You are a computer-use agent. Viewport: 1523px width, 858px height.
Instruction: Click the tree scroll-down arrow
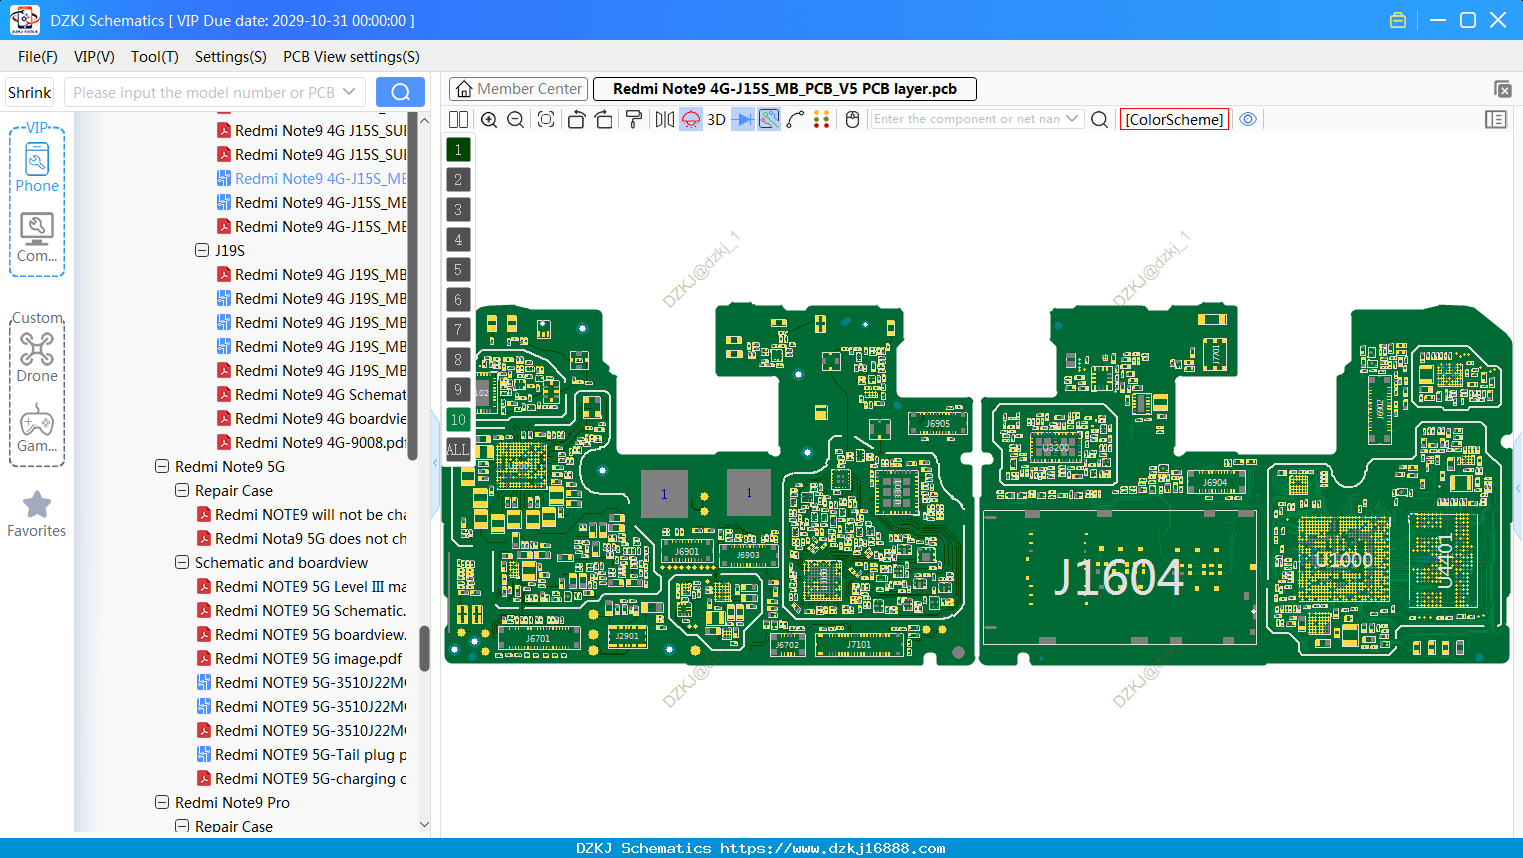tap(424, 825)
